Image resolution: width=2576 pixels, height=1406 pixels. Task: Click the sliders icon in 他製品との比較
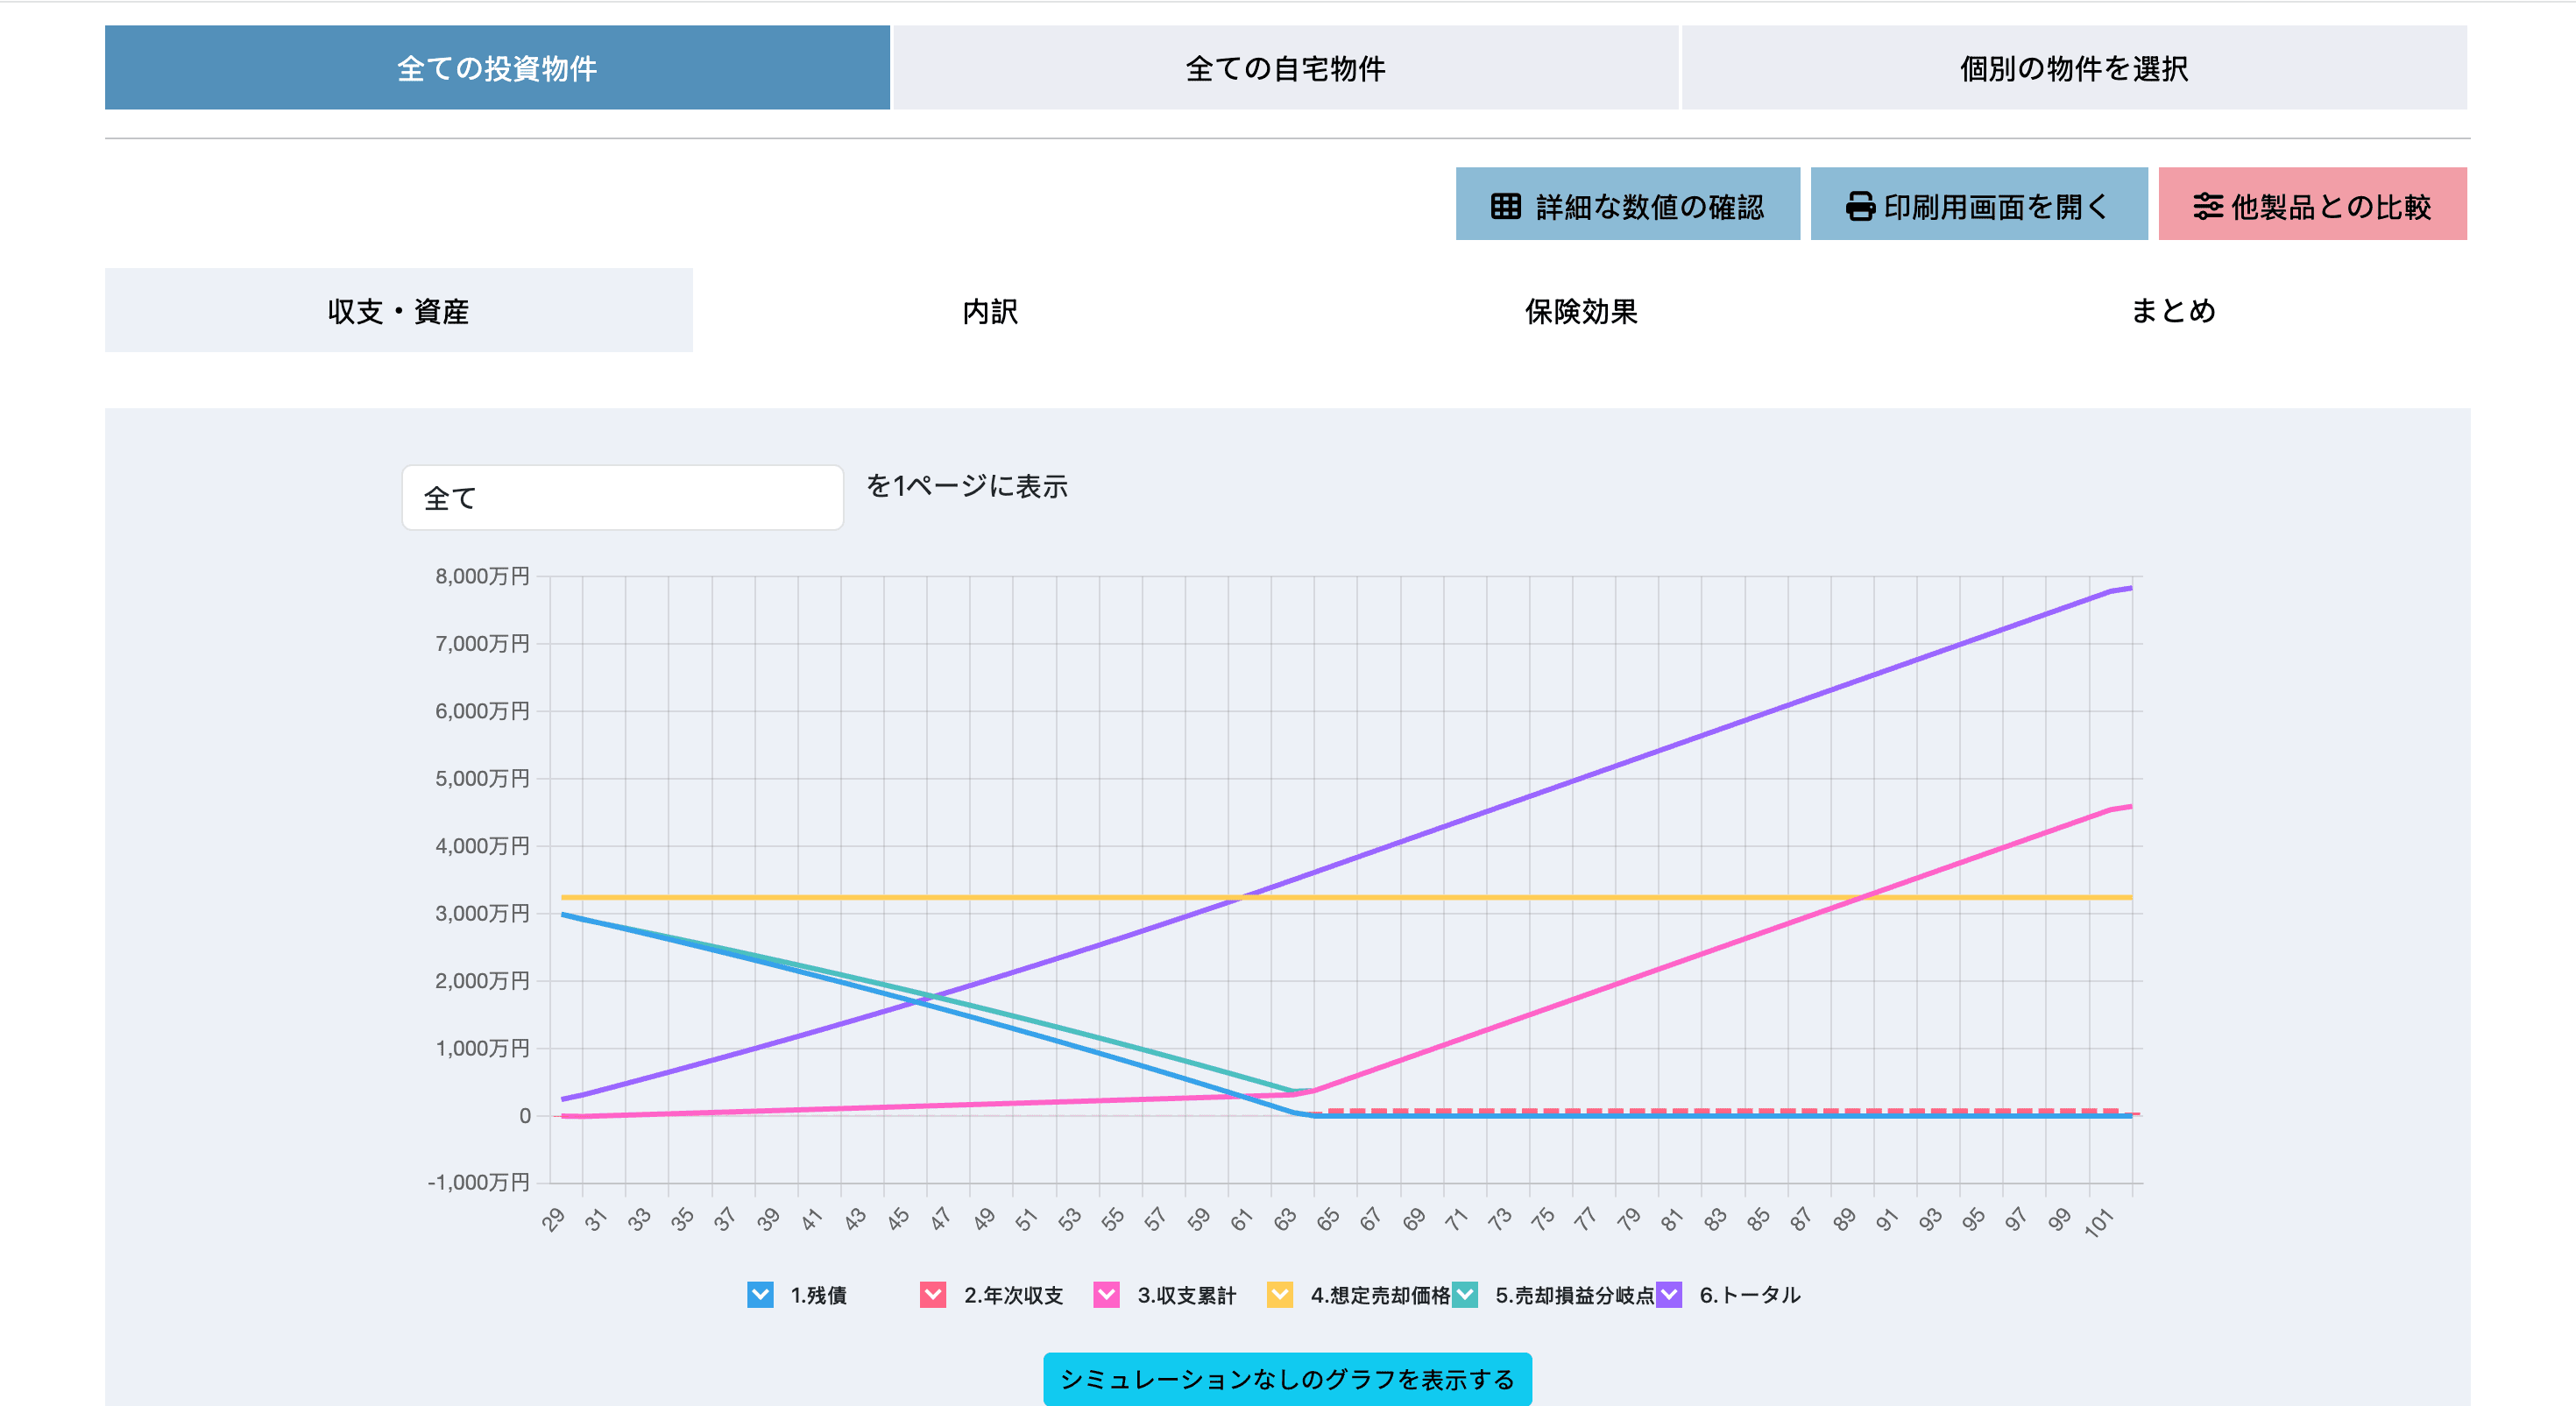(2207, 206)
